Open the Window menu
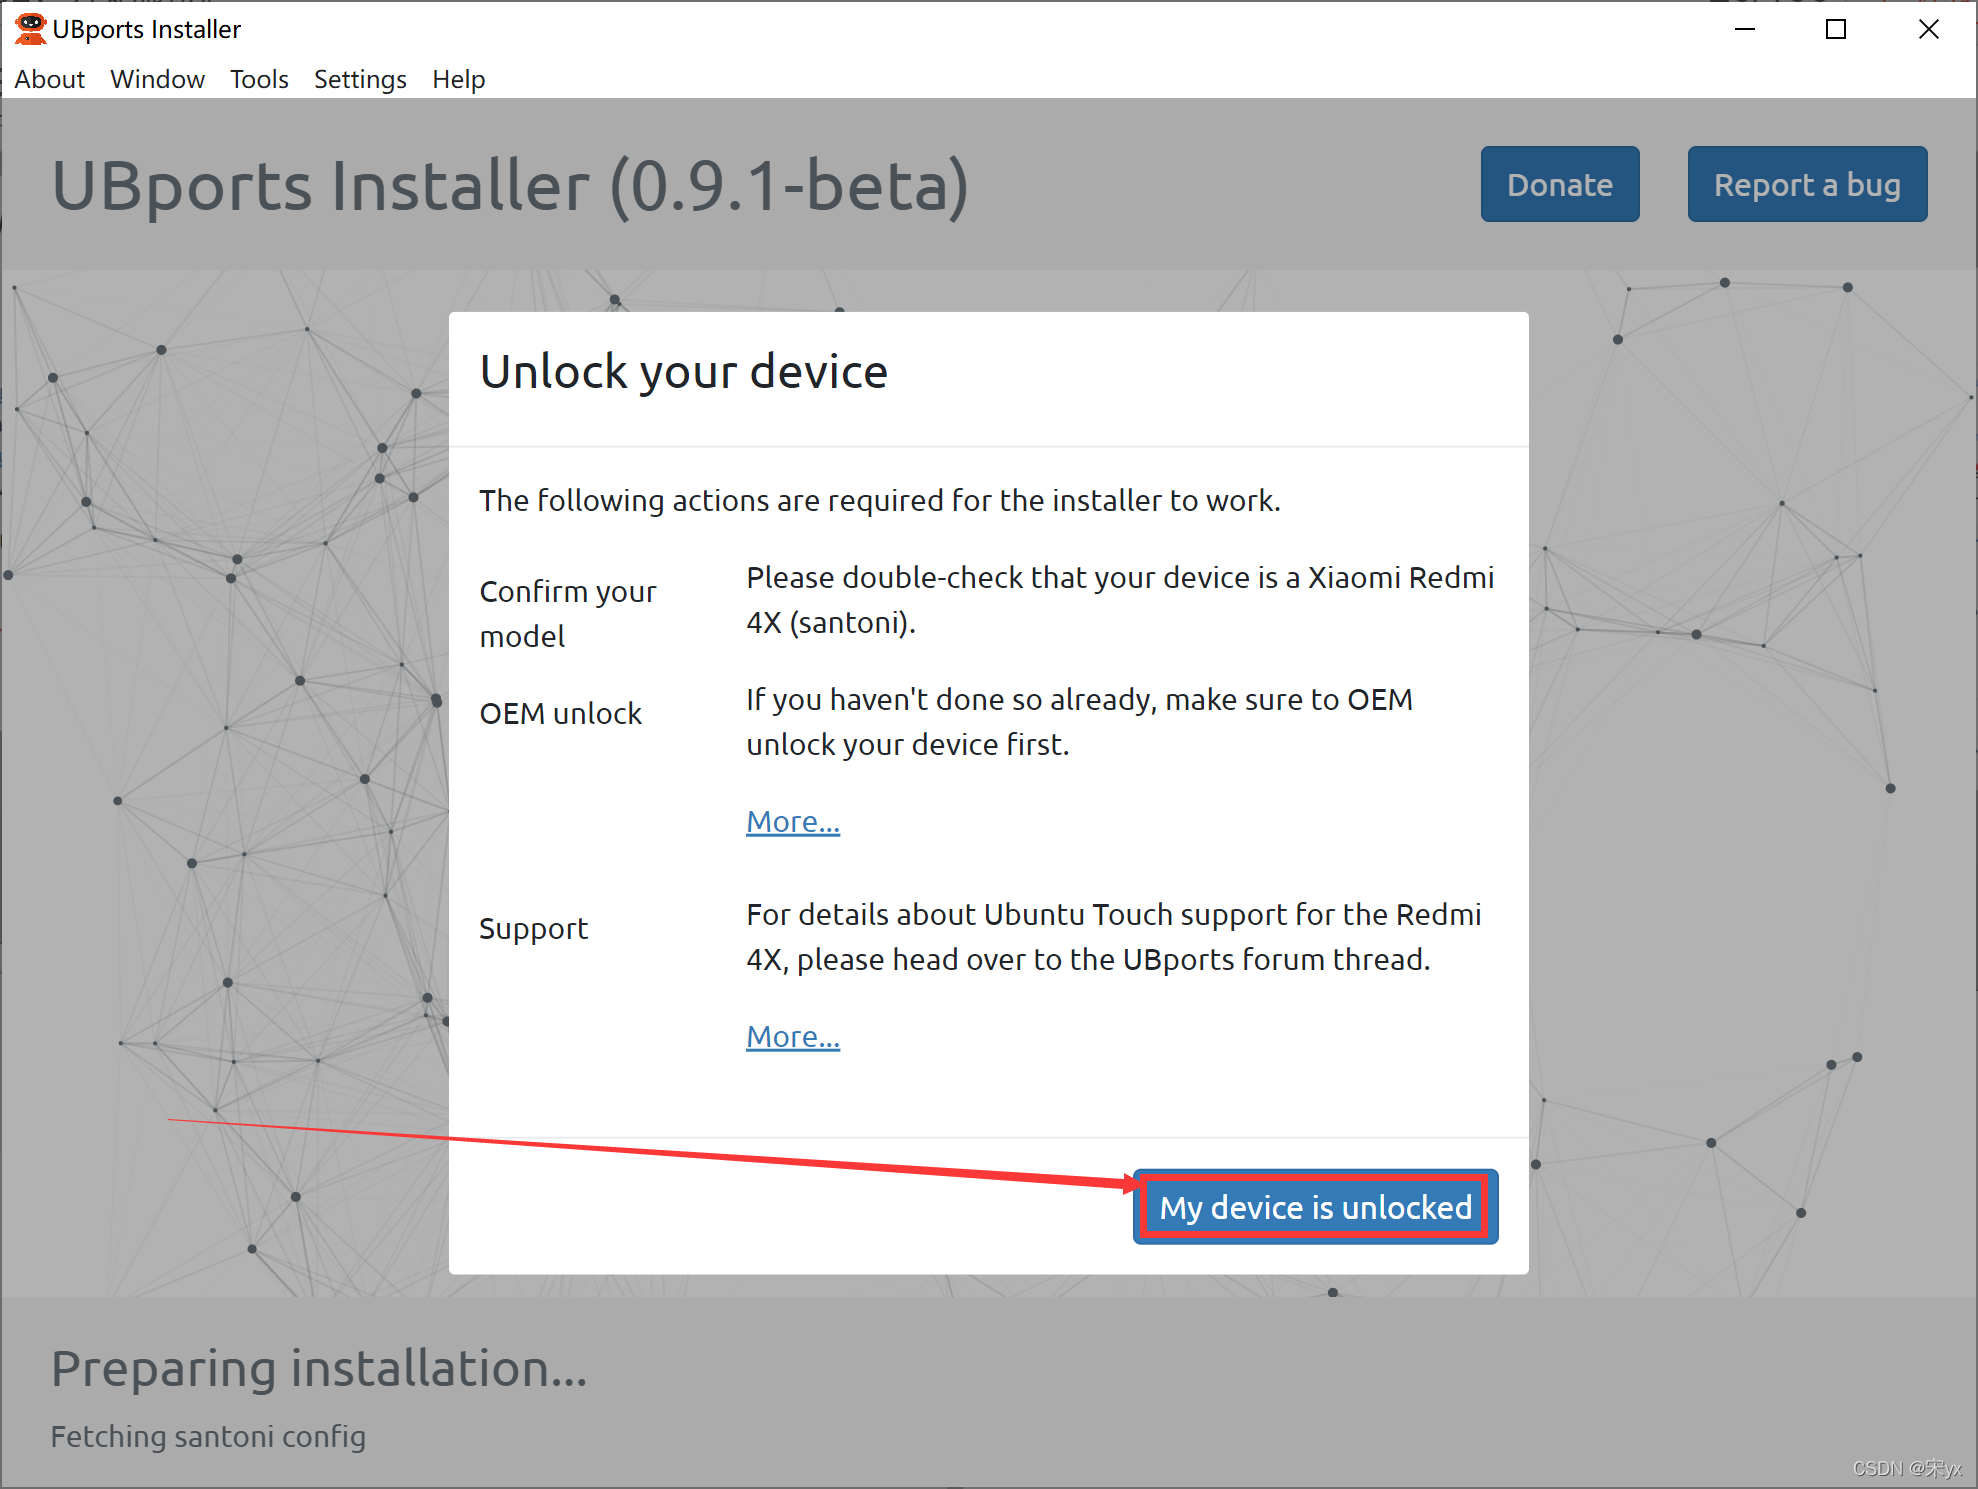Image resolution: width=1978 pixels, height=1489 pixels. 157,79
